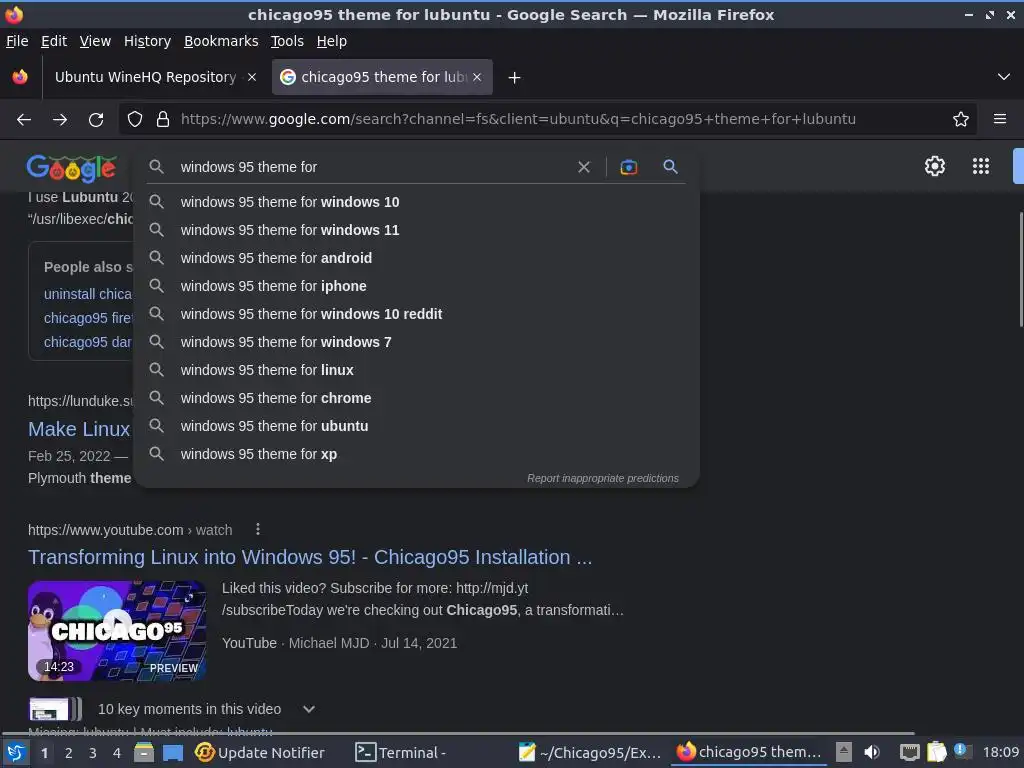This screenshot has height=768, width=1024.
Task: Reload the current page
Action: coord(96,120)
